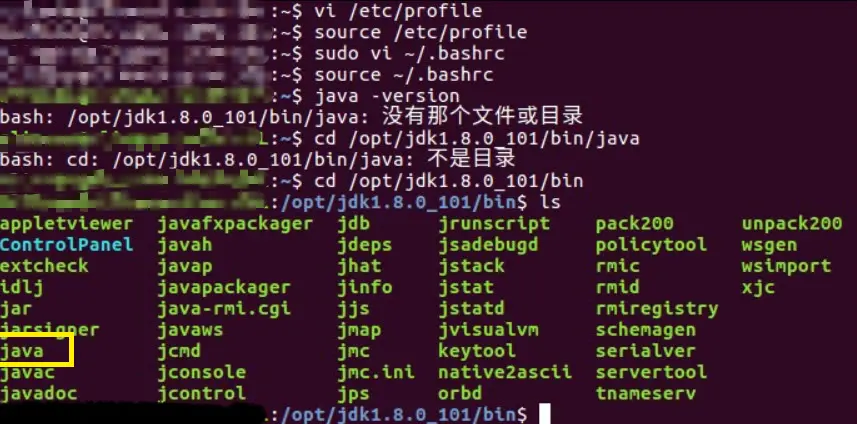The width and height of the screenshot is (857, 424).
Task: Click the java-rmi.cgi entry
Action: click(x=224, y=309)
